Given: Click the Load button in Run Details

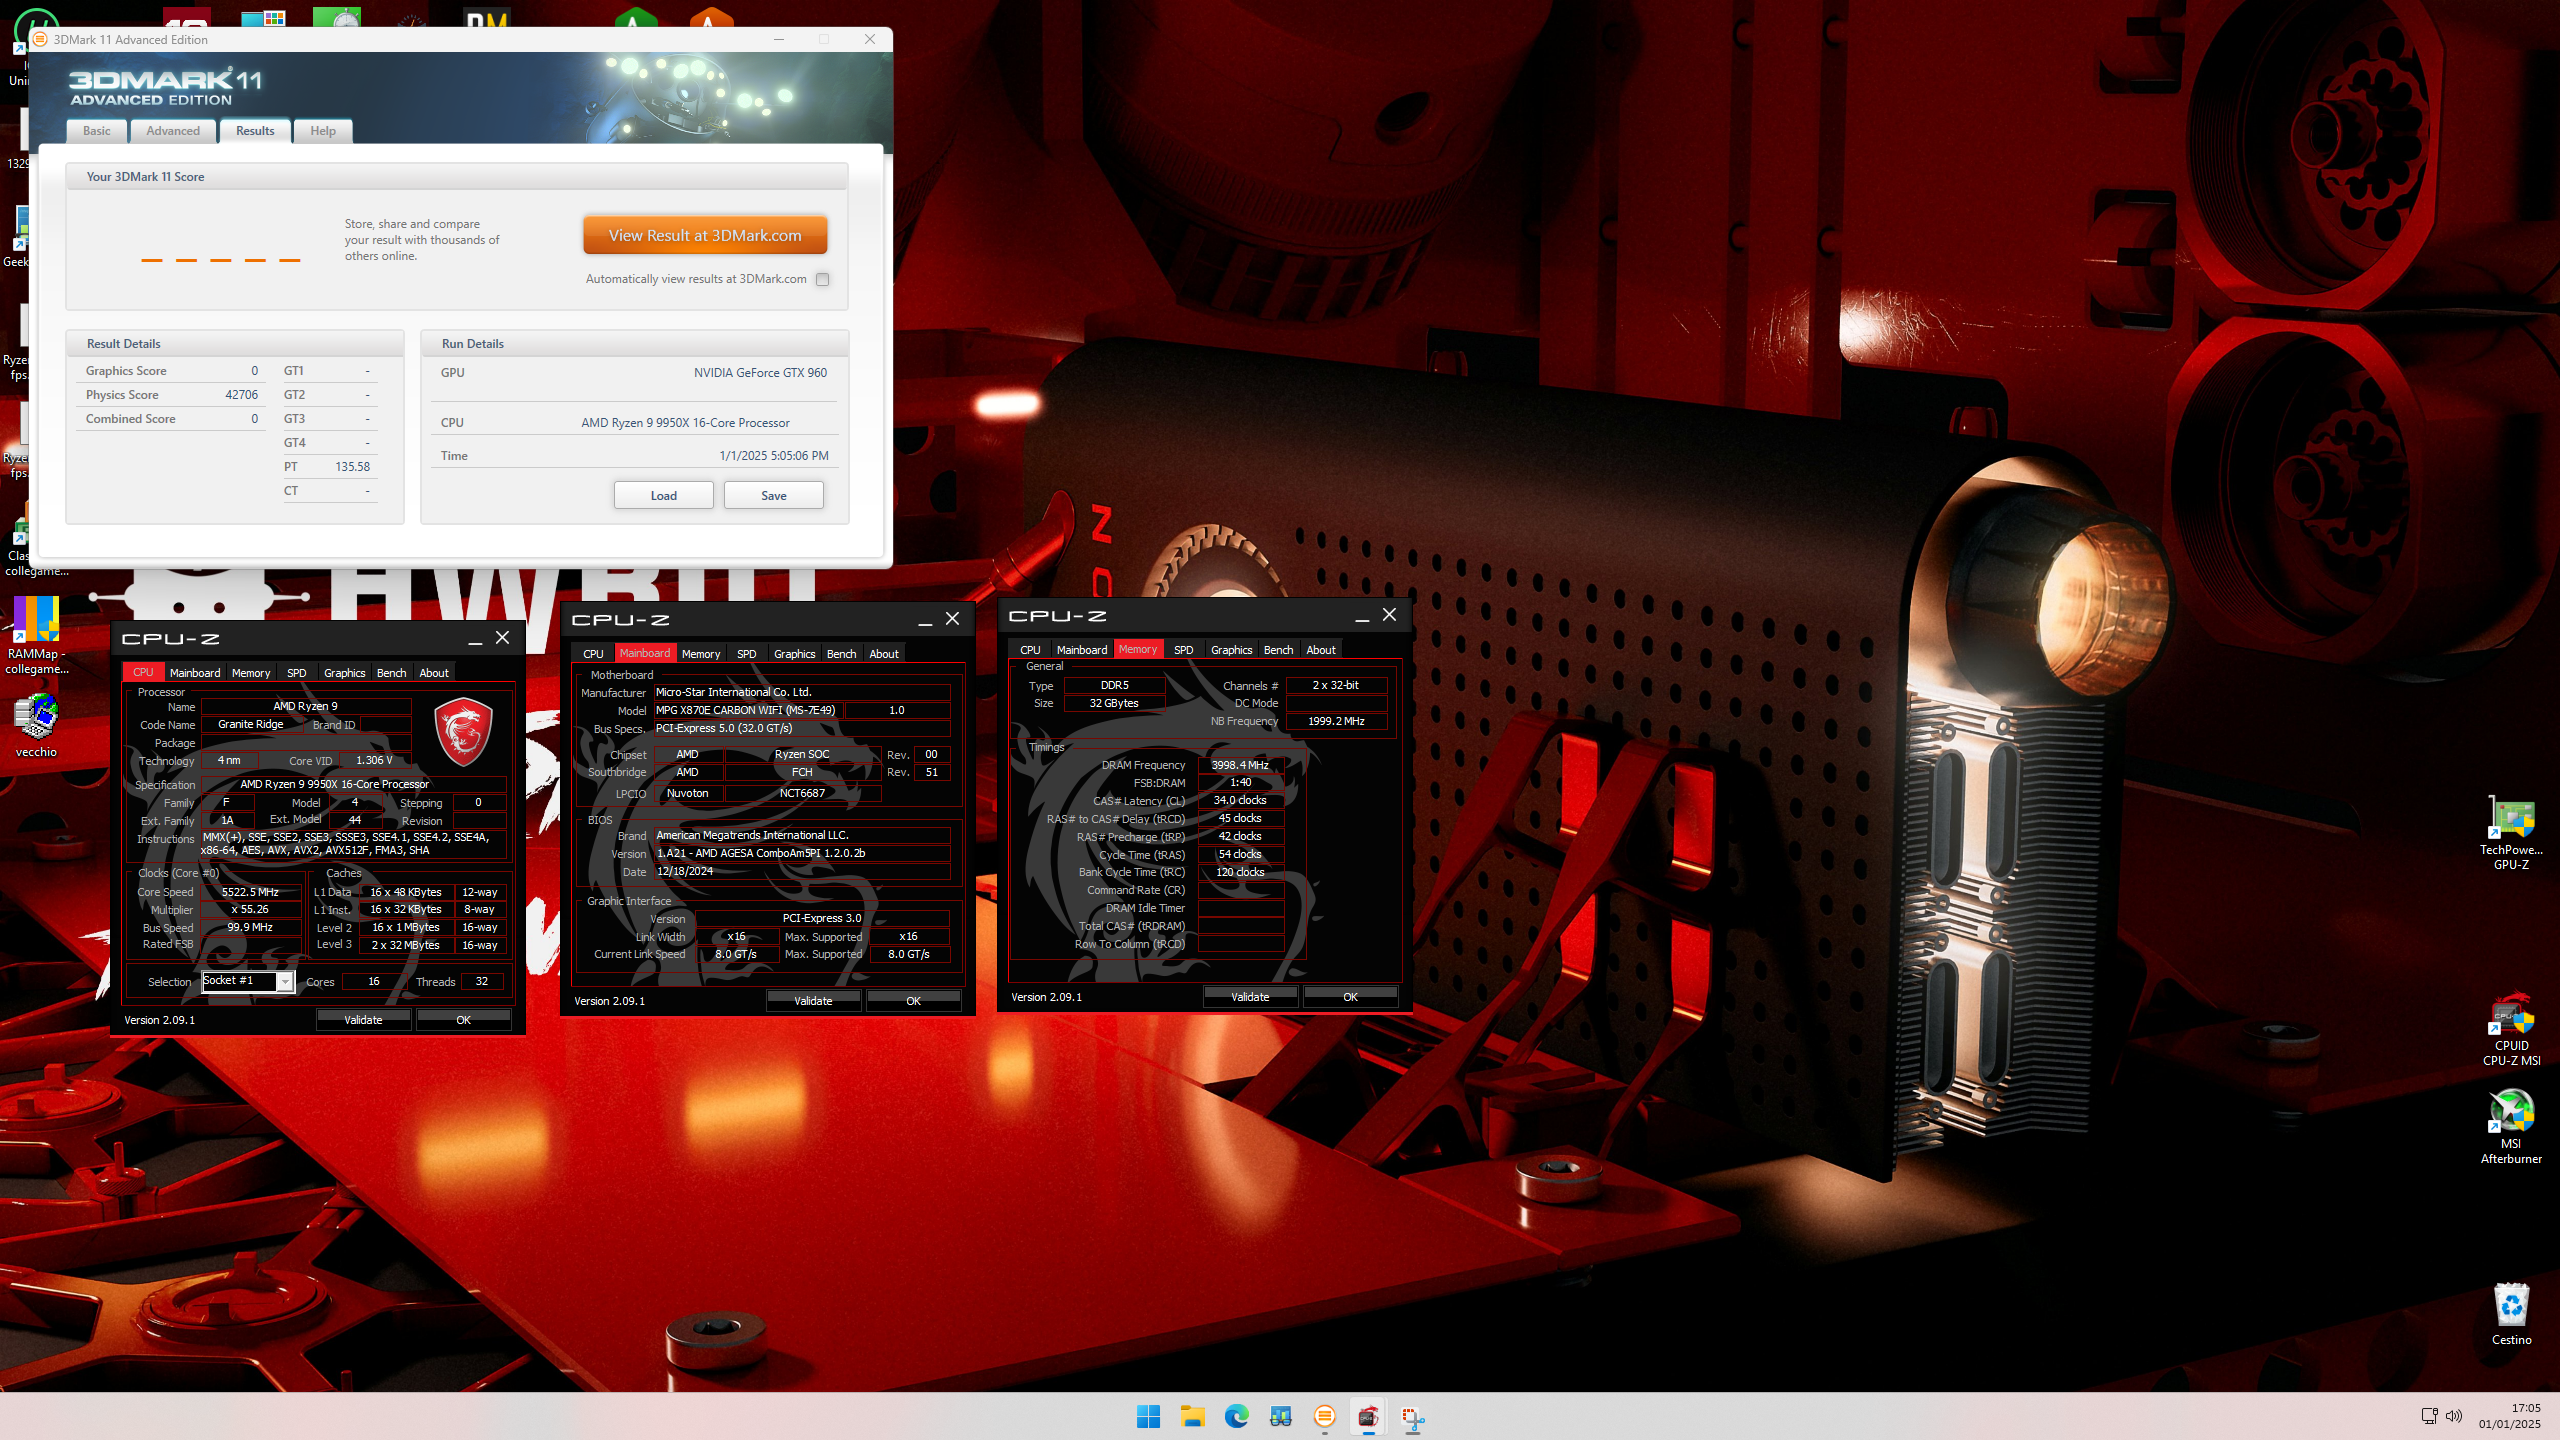Looking at the screenshot, I should [663, 496].
